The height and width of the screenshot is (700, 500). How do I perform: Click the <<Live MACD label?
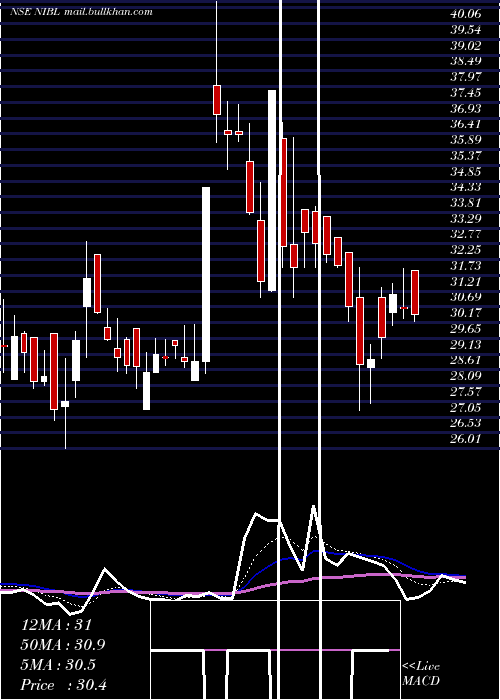click(x=421, y=674)
